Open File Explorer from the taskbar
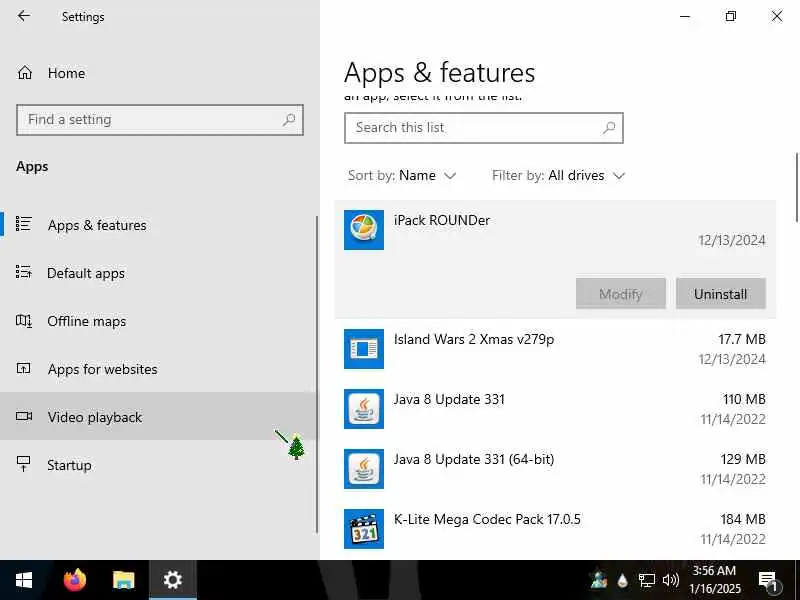This screenshot has height=600, width=800. coord(123,580)
